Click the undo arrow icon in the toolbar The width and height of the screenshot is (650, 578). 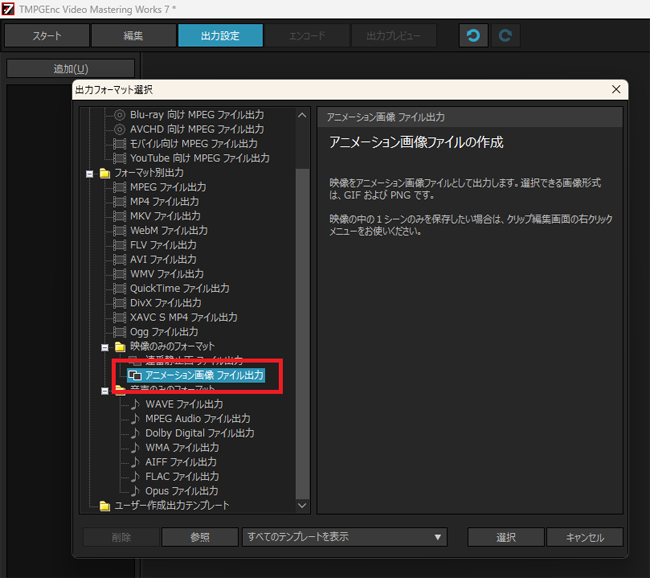coord(473,36)
